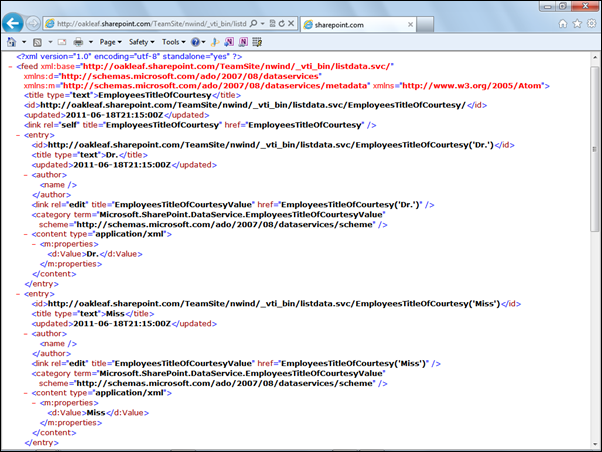Click the OneNote Linked Notes icon
Viewport: 602px width, 452px height.
(x=243, y=42)
